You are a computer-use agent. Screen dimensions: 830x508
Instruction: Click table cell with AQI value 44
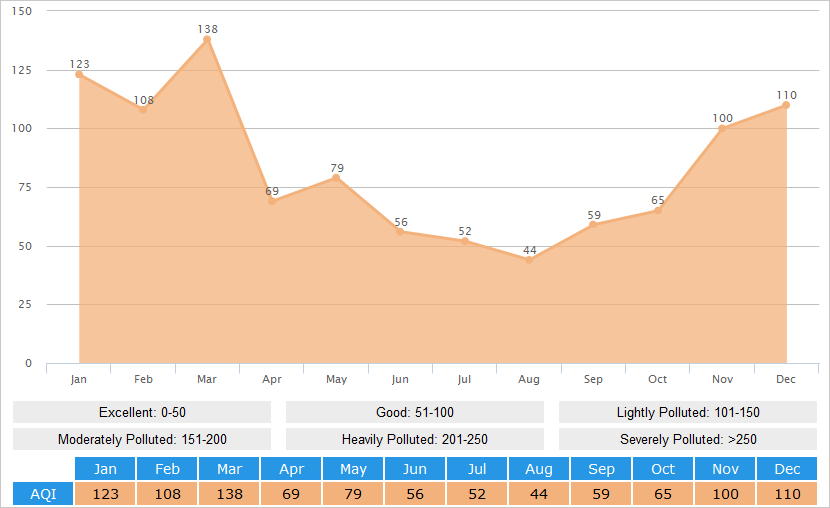[x=539, y=494]
